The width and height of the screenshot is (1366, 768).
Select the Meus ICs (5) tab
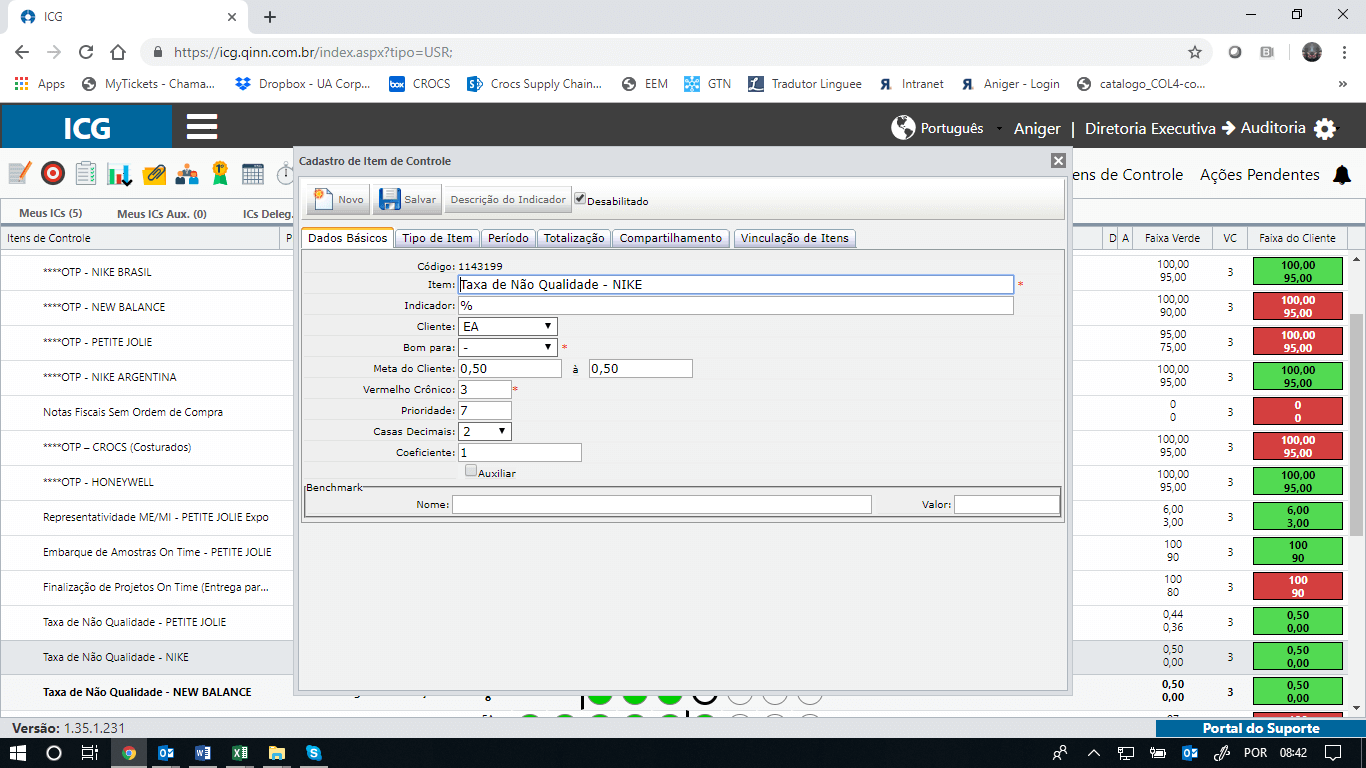[50, 213]
